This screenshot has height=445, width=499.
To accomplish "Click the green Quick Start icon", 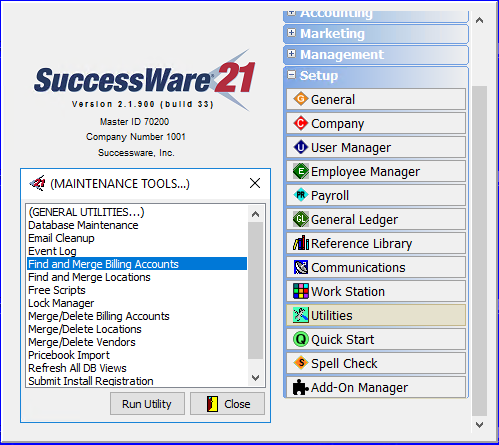I will (x=301, y=339).
